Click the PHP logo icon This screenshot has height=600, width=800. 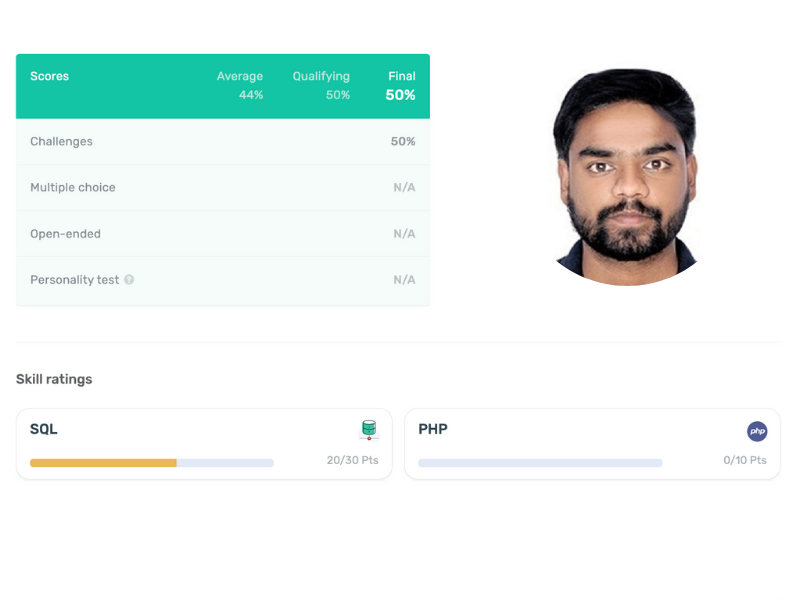[x=757, y=431]
